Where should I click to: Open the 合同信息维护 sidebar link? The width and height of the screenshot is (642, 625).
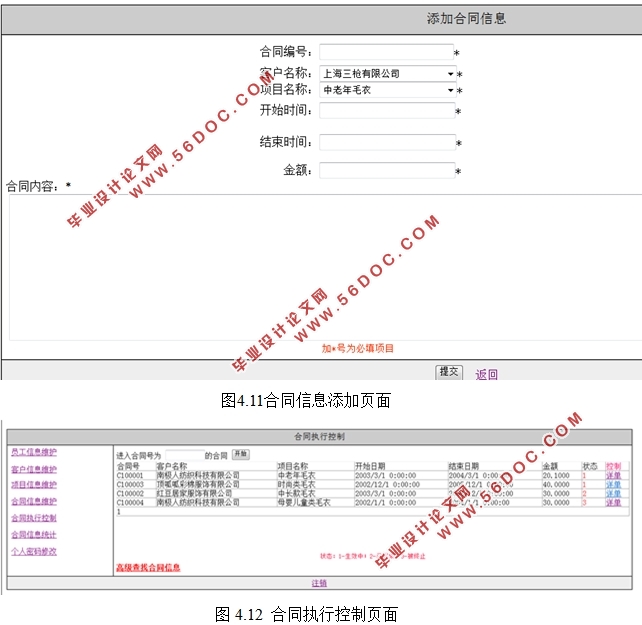click(x=34, y=501)
